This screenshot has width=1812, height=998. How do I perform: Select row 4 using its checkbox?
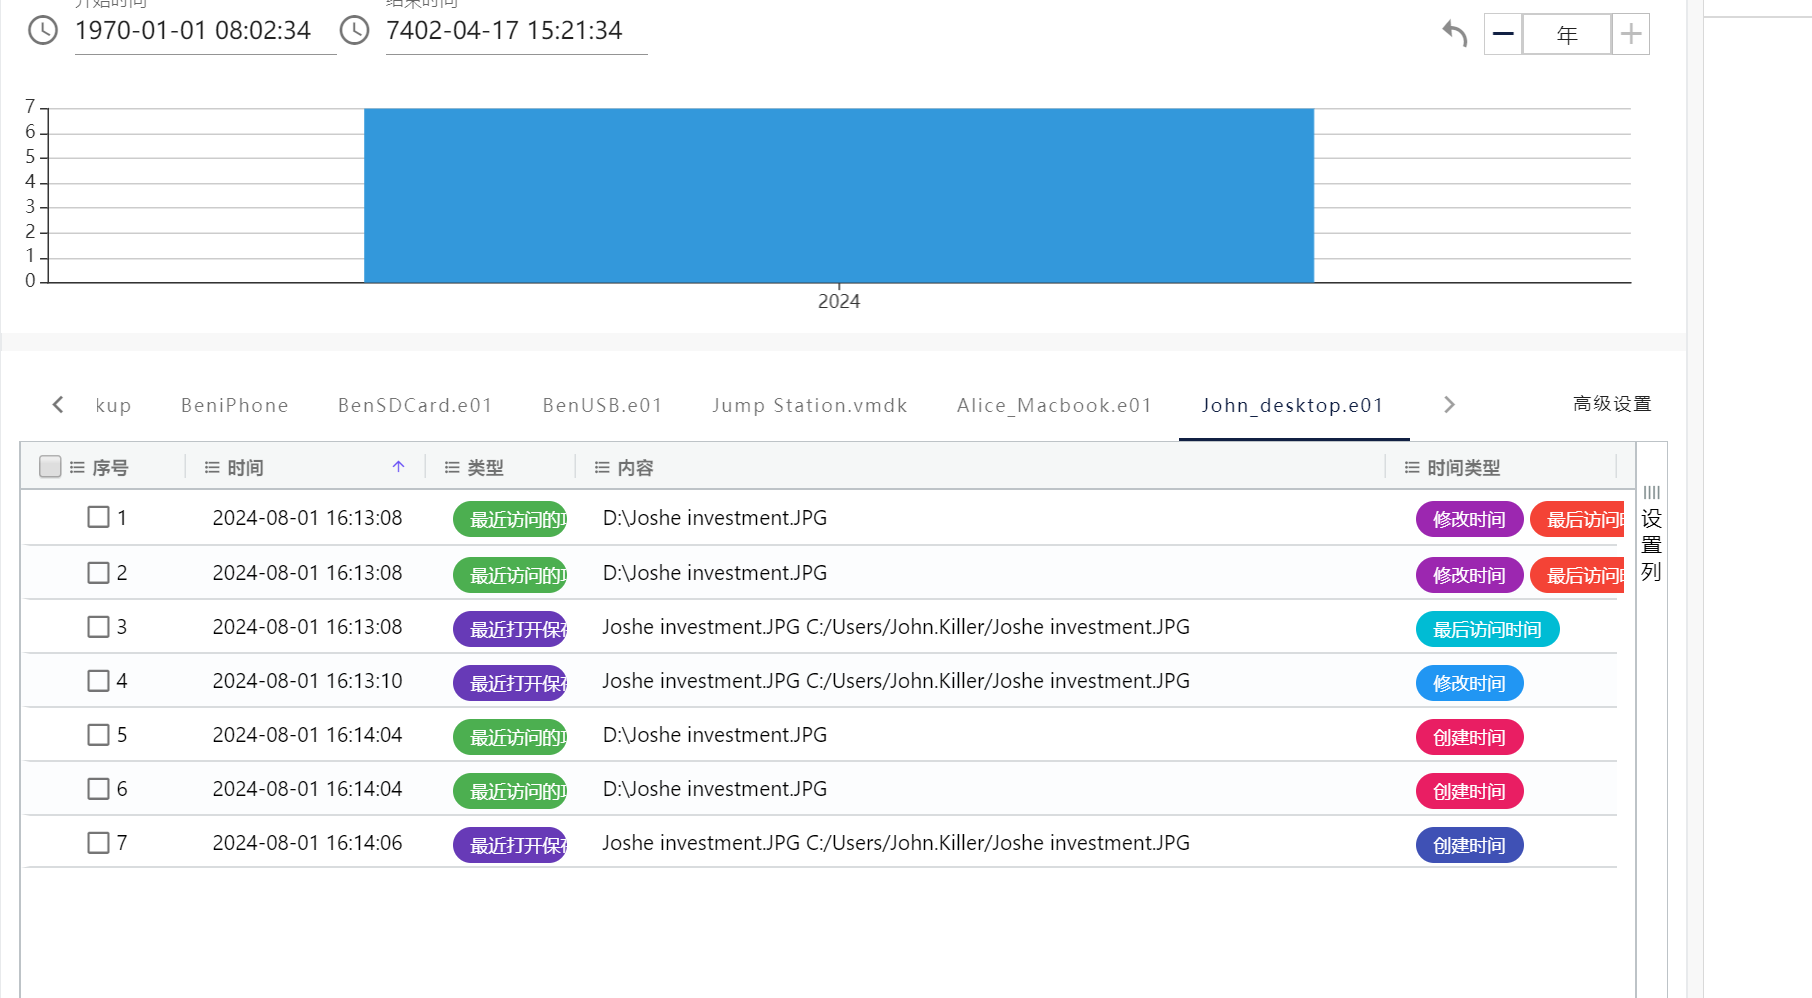click(98, 681)
